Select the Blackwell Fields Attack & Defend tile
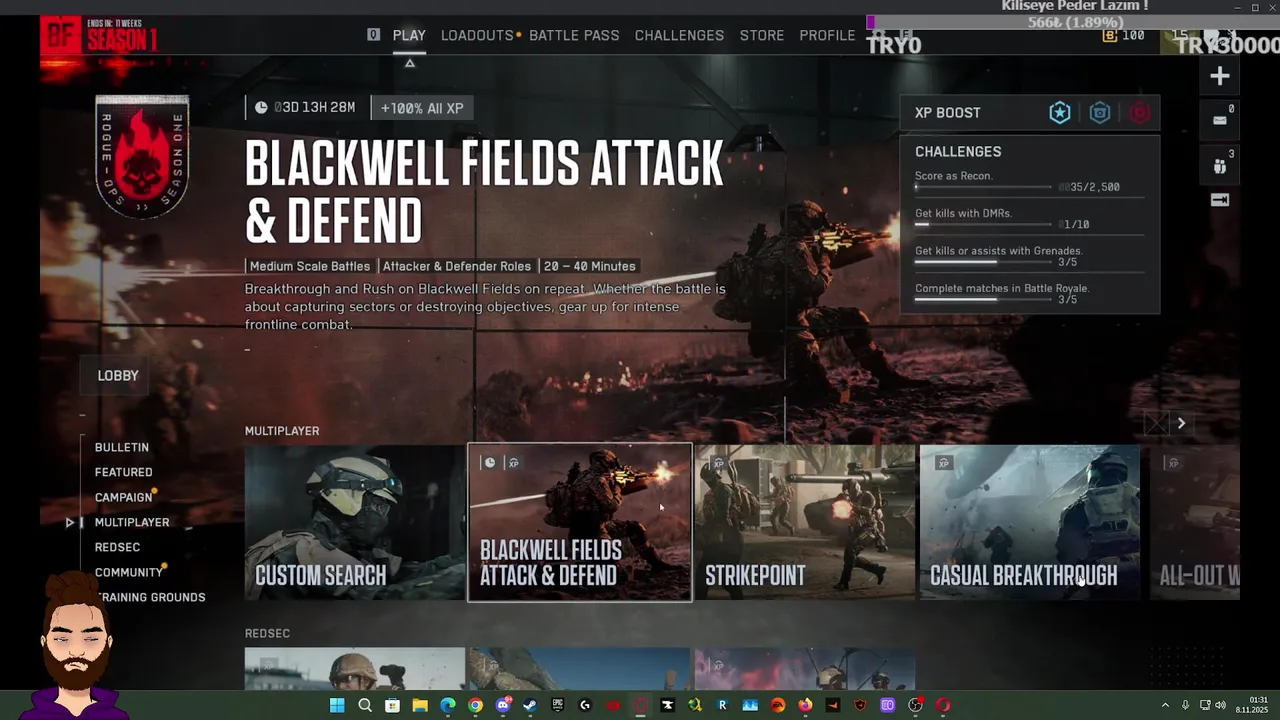 point(580,522)
